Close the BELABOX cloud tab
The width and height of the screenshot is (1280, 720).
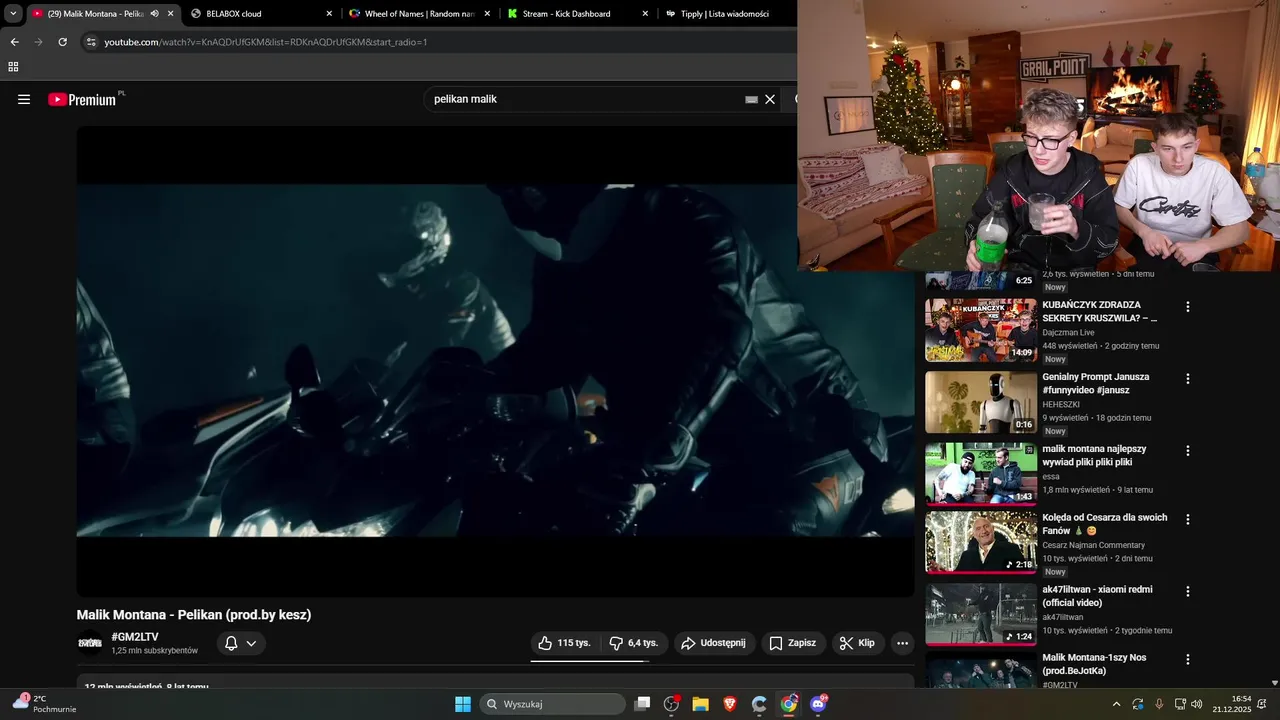(329, 14)
